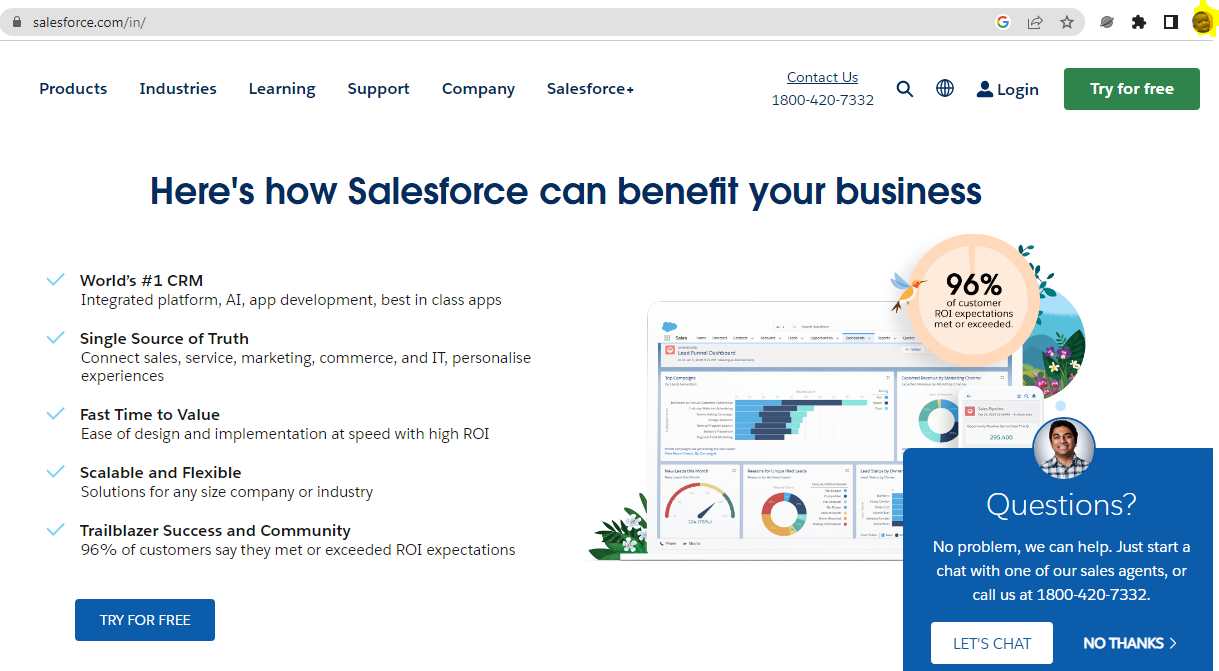This screenshot has width=1219, height=671.
Task: Click the Contact Us link
Action: [x=822, y=77]
